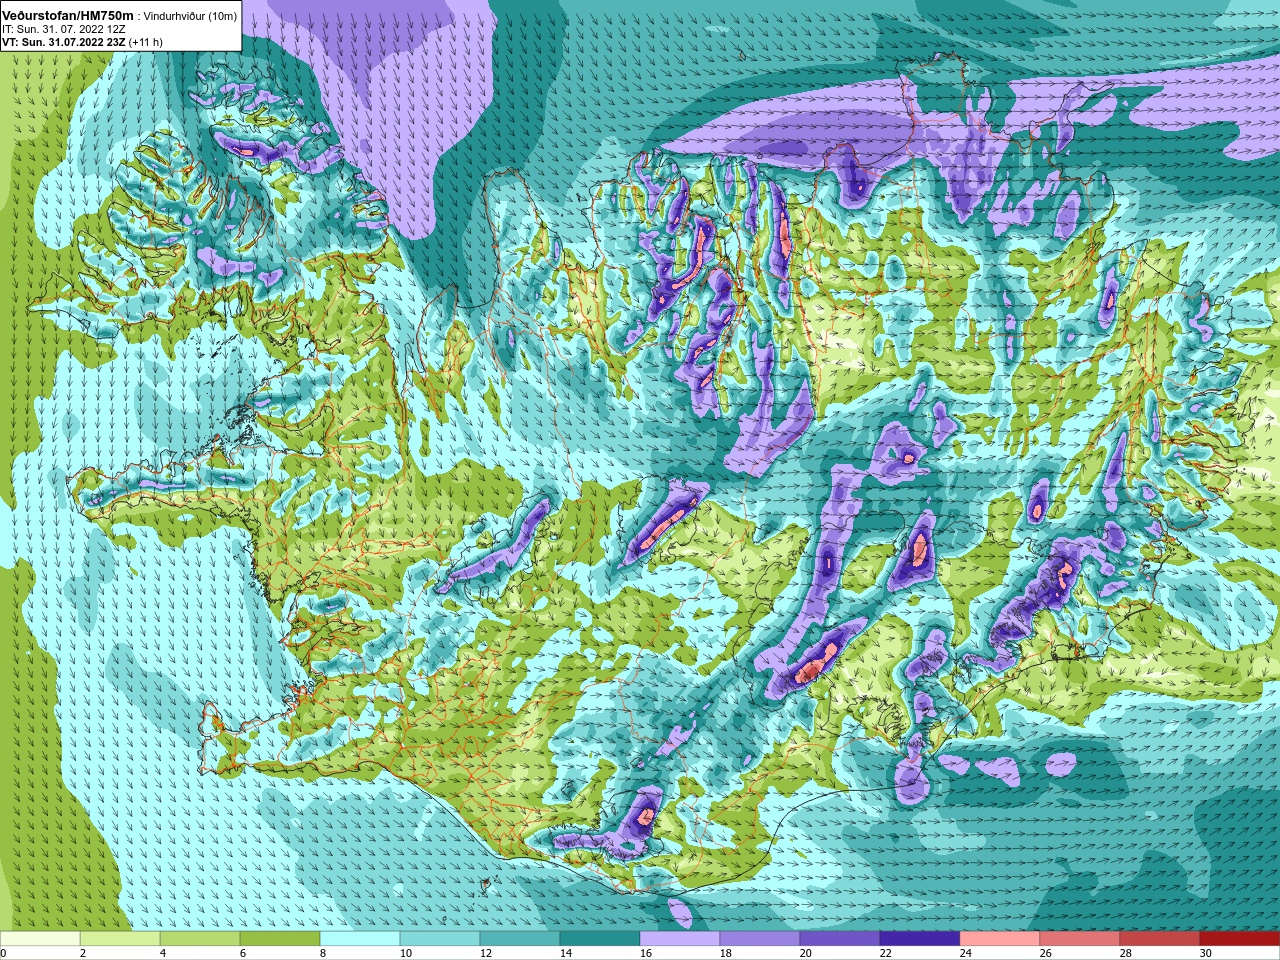The image size is (1280, 960).
Task: Click the 4–6 green legend swatch
Action: tap(200, 938)
